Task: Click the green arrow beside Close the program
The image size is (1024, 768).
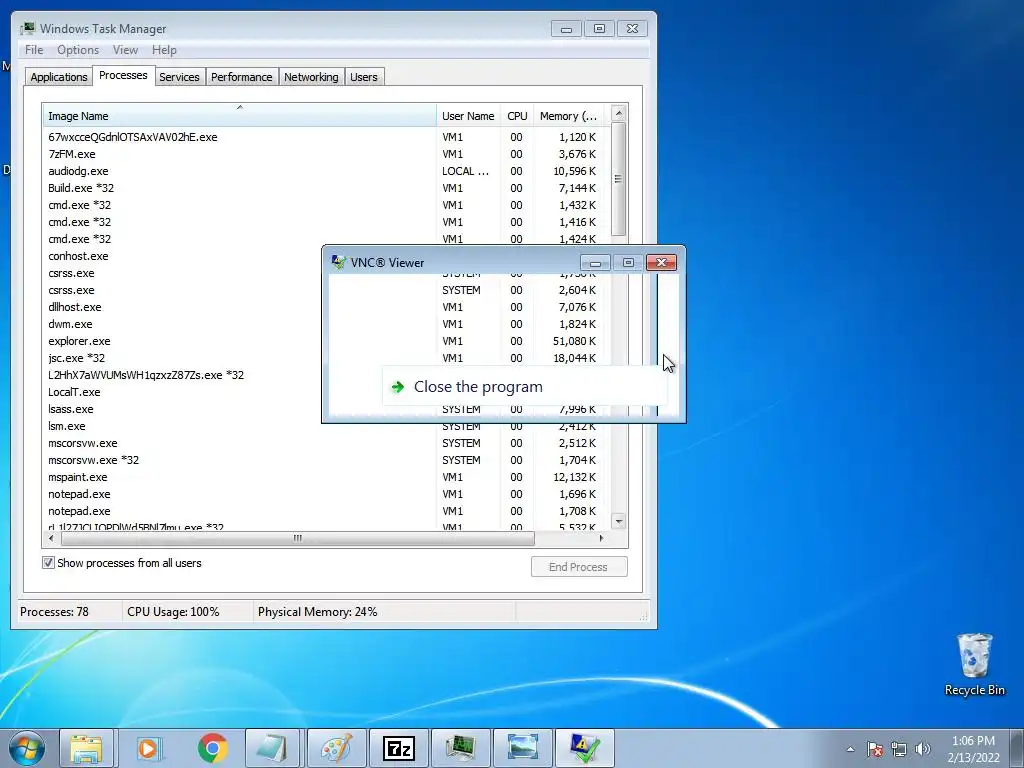Action: (x=398, y=387)
